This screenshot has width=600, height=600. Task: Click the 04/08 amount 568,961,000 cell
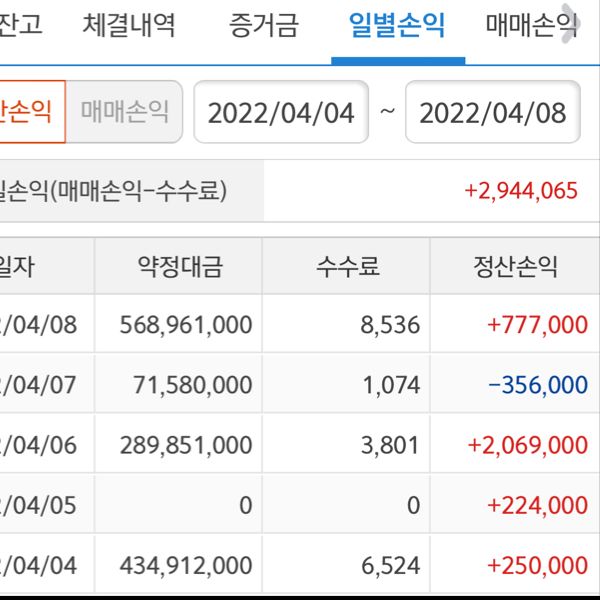[x=185, y=325]
